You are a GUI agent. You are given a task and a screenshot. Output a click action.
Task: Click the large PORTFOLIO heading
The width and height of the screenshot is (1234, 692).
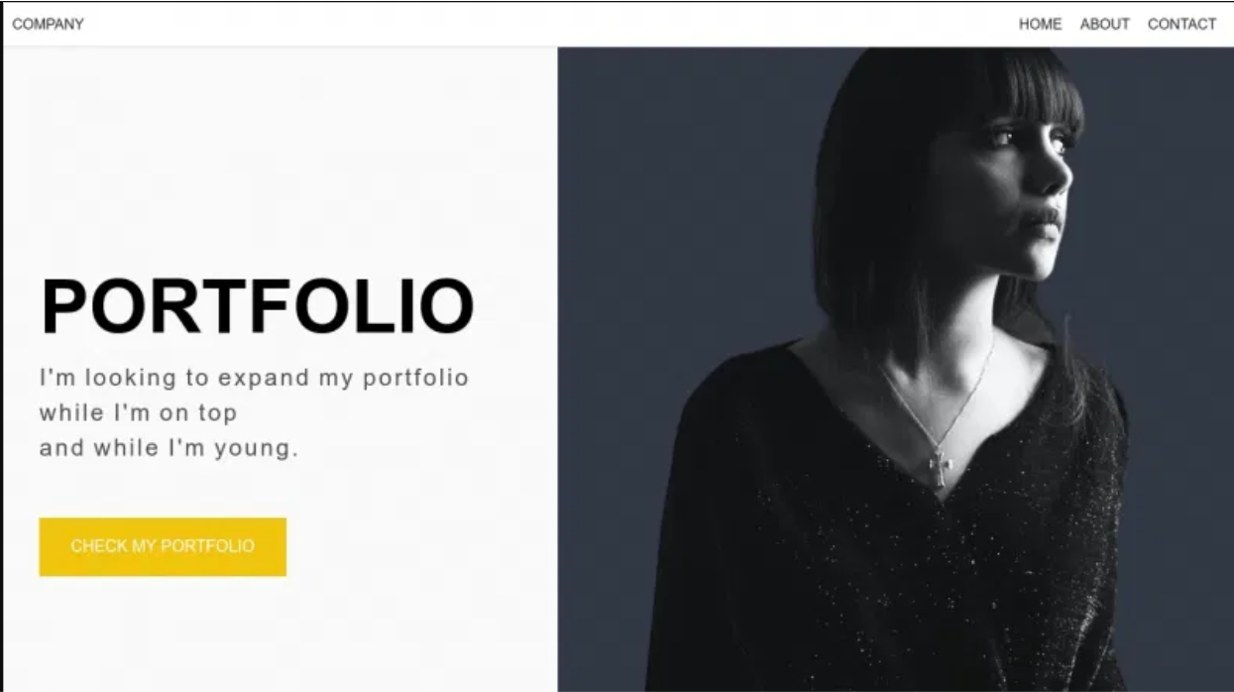click(x=257, y=306)
